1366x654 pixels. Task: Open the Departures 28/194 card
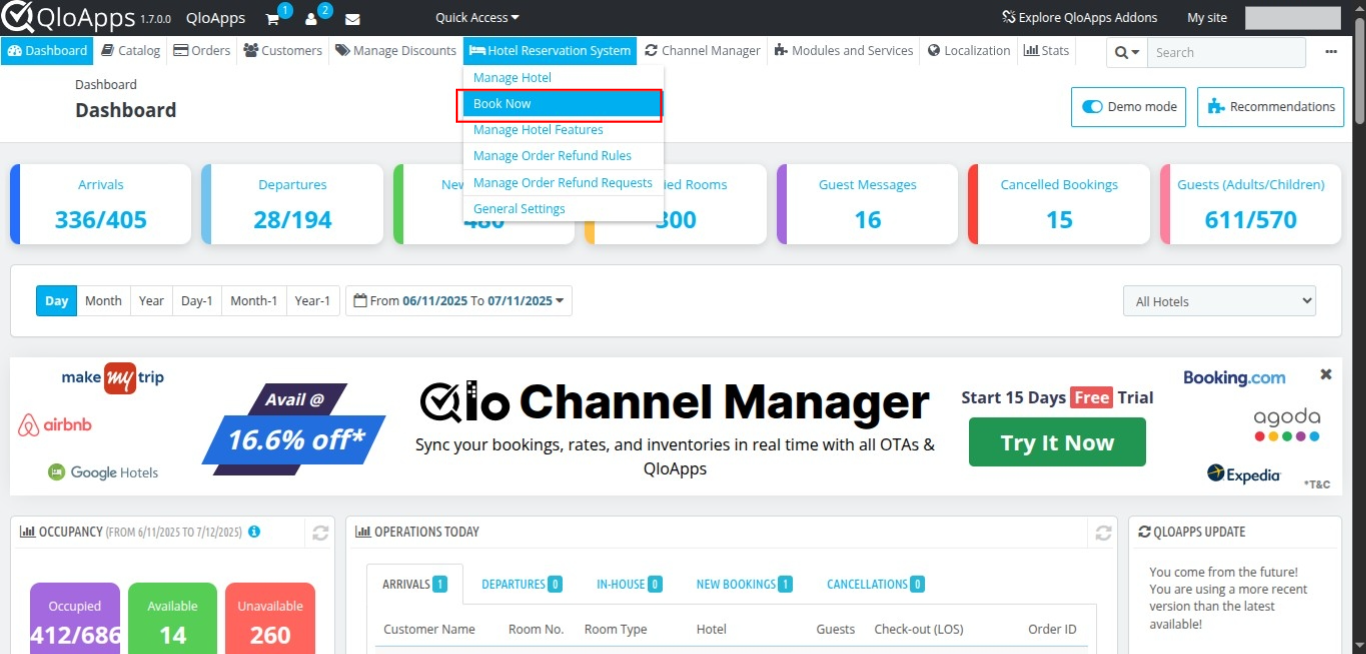[x=292, y=204]
